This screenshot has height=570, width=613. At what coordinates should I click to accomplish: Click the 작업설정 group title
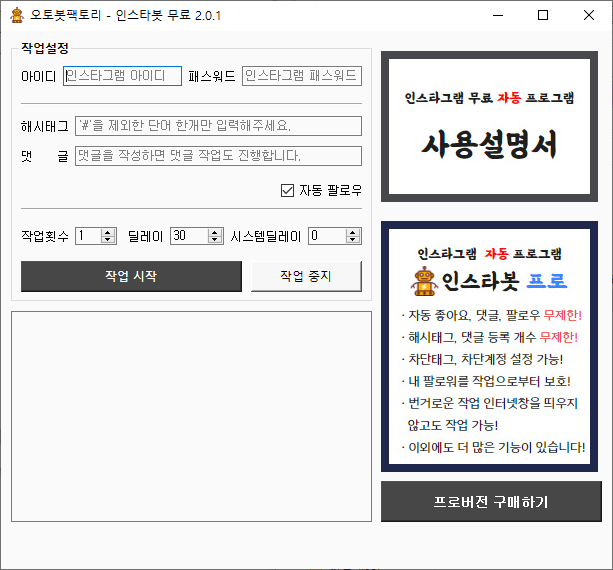[x=45, y=48]
